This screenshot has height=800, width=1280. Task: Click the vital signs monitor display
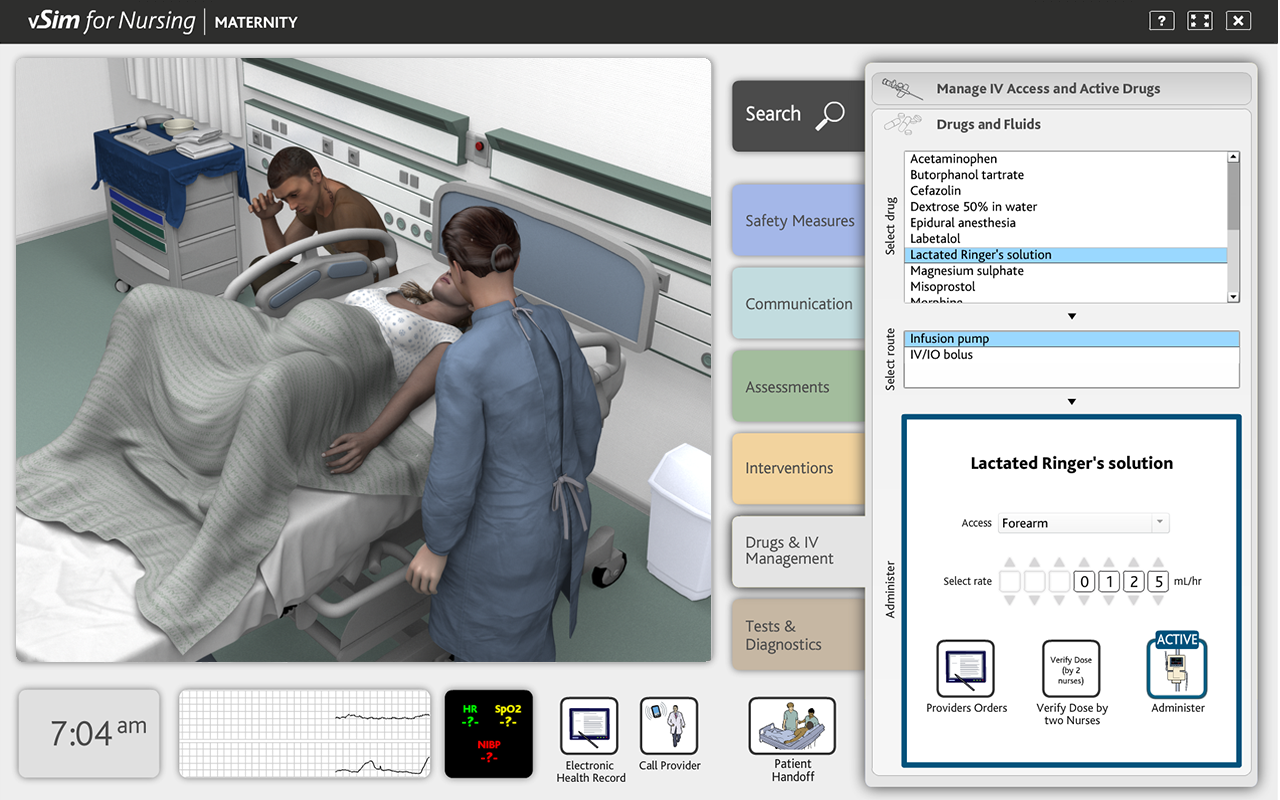coord(488,733)
